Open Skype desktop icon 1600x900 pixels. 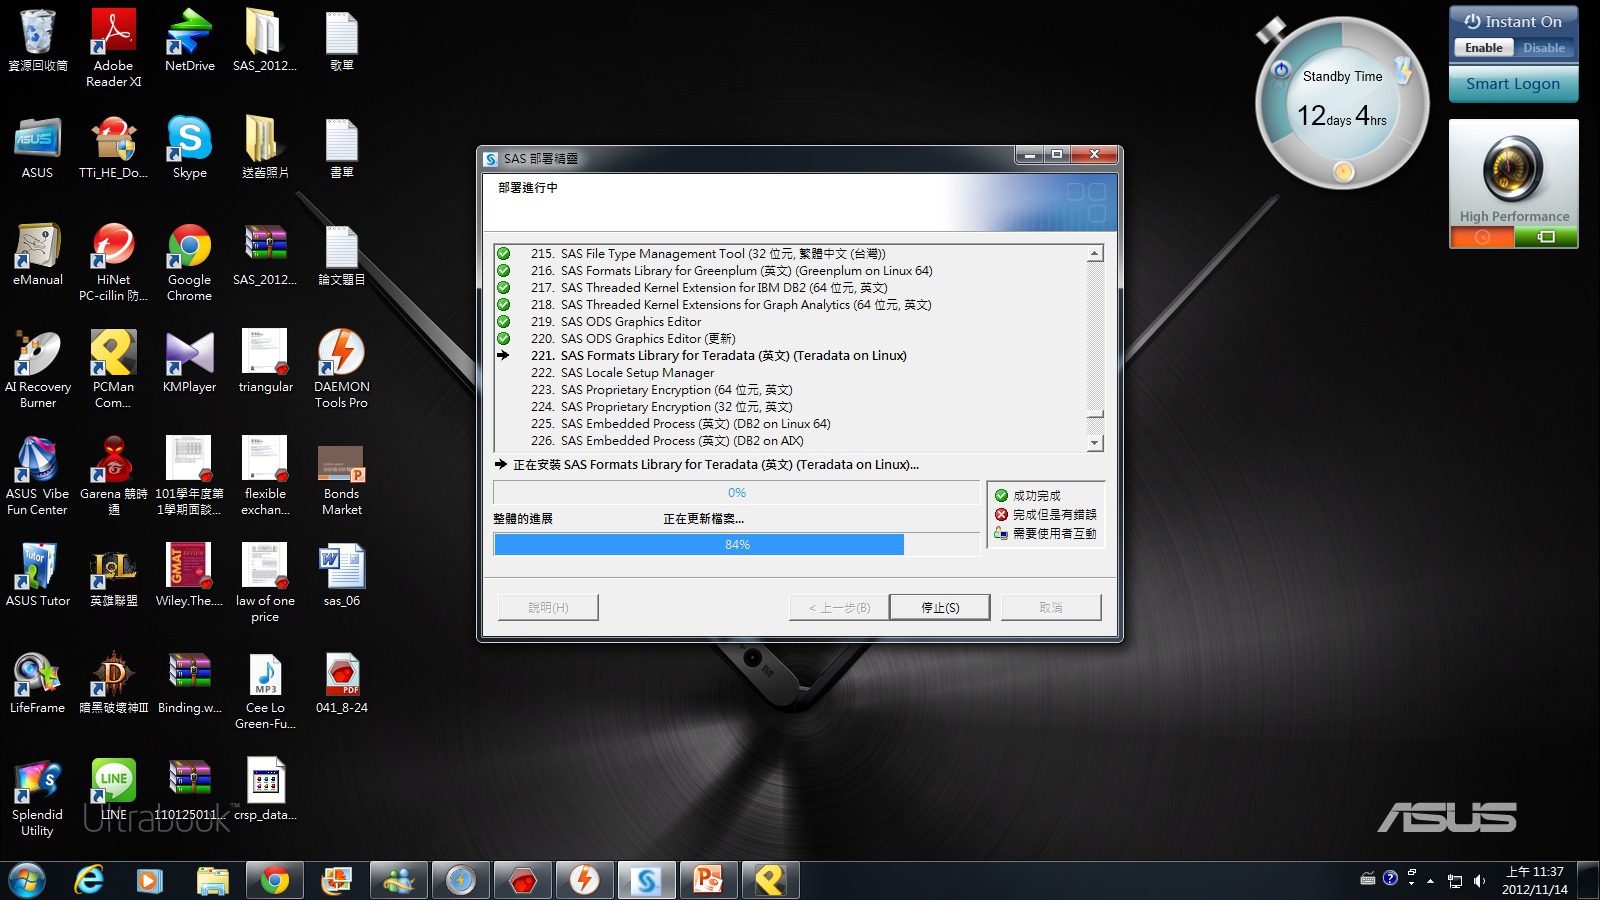[x=189, y=147]
